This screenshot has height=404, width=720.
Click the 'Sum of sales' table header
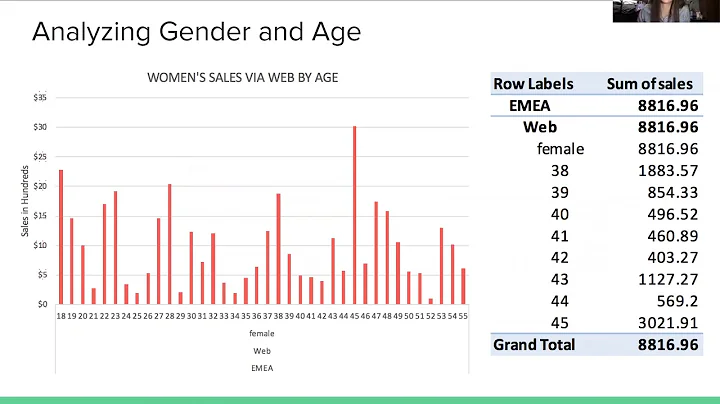click(649, 84)
